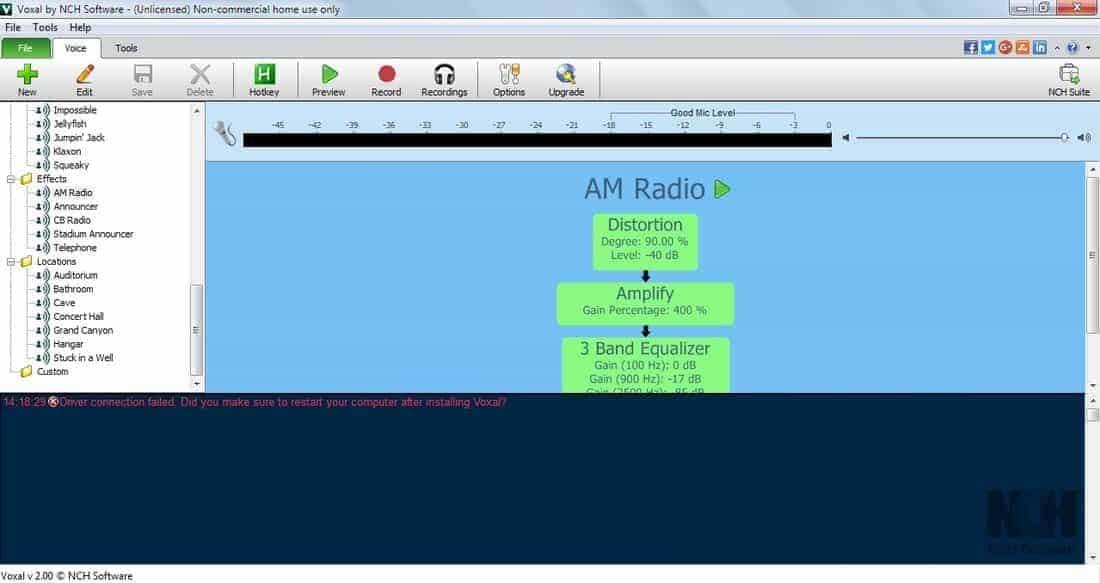Select the Squeaky voice
The image size is (1100, 583).
[x=71, y=165]
